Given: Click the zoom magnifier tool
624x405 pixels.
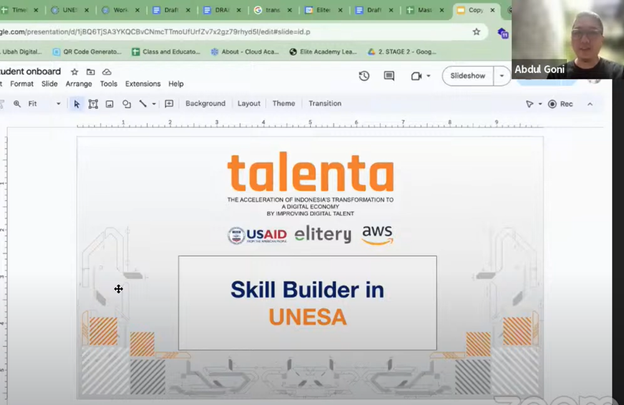Looking at the screenshot, I should pyautogui.click(x=17, y=104).
